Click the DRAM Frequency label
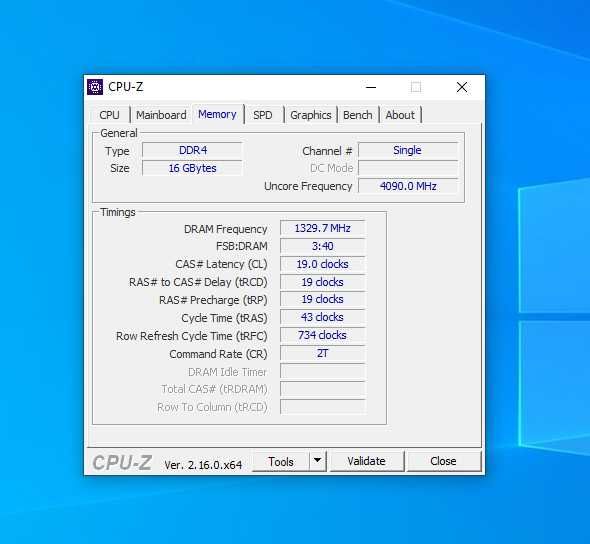 click(225, 229)
